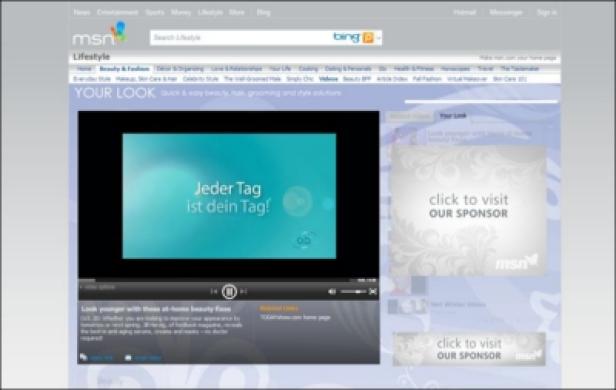Click the Jeder Tag video frame
The image size is (616, 390).
coord(229,196)
